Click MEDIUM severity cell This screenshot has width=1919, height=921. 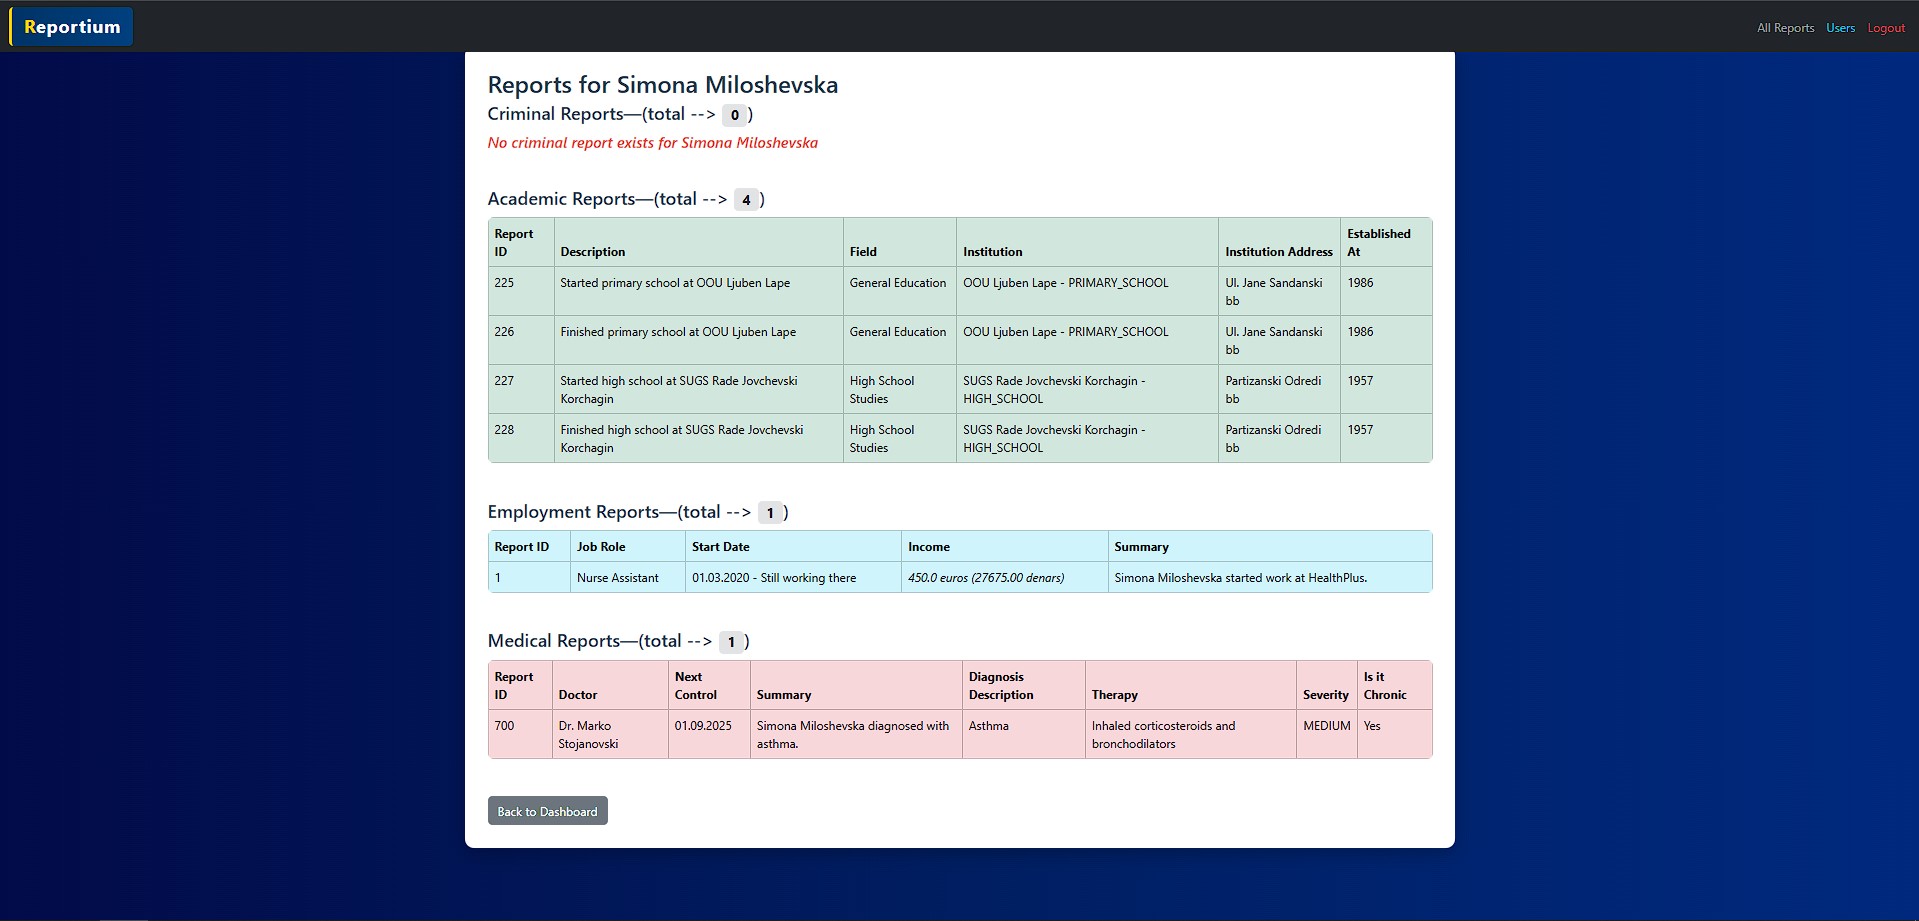click(x=1326, y=734)
